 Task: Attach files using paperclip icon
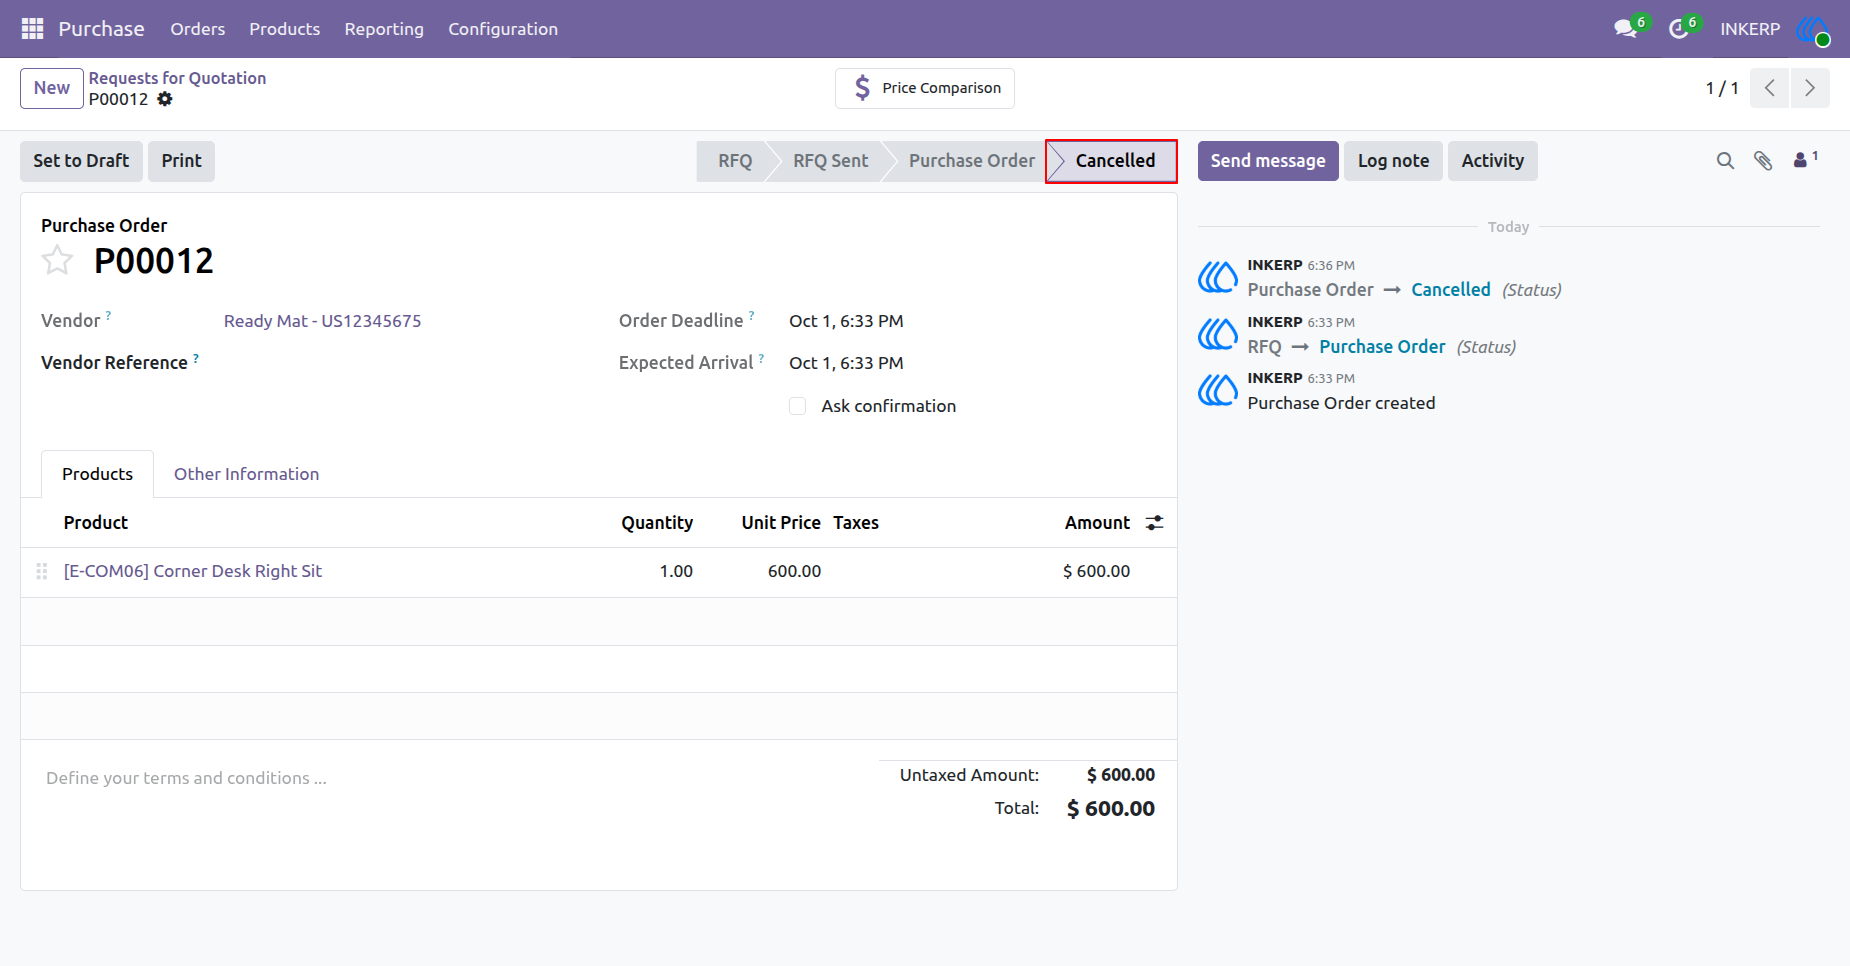pos(1763,161)
